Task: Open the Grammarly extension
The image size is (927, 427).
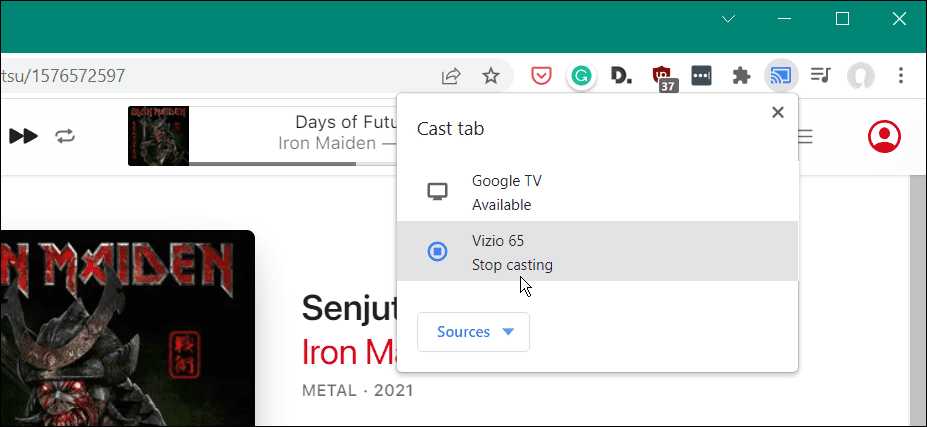Action: point(582,76)
